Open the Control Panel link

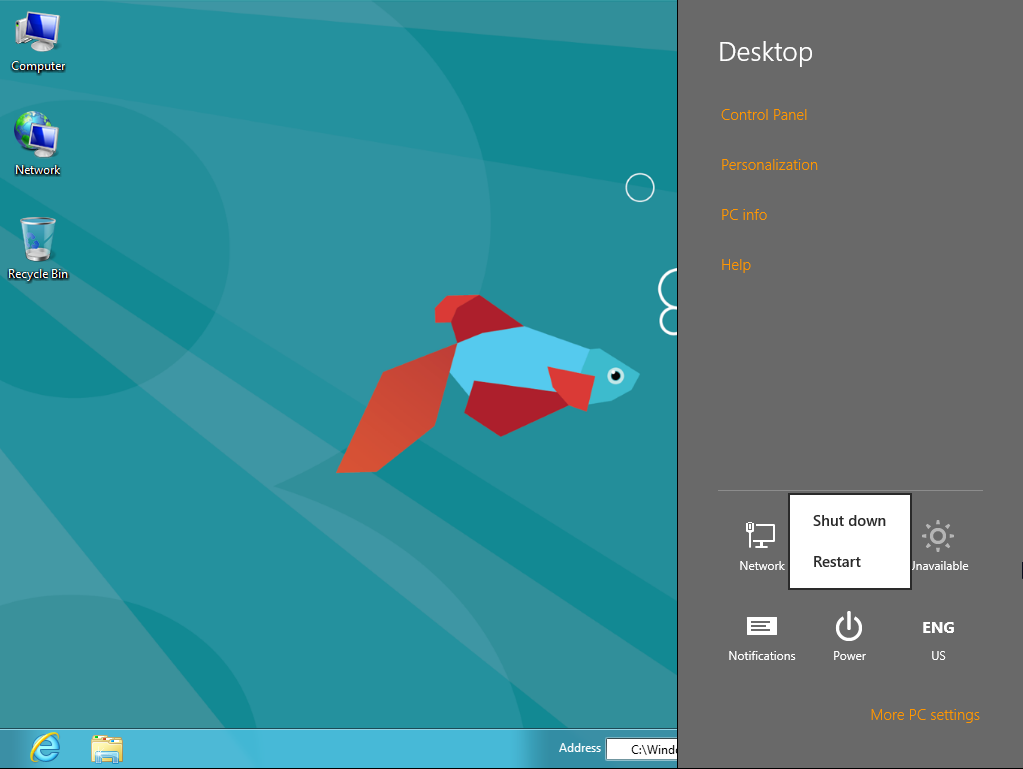pyautogui.click(x=764, y=115)
